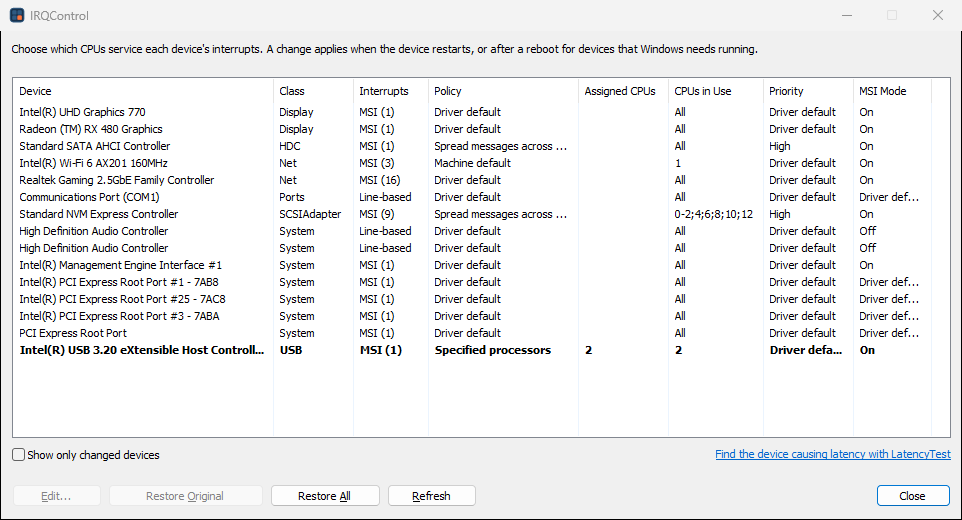Click the SCSIAdapter class cell

(310, 214)
